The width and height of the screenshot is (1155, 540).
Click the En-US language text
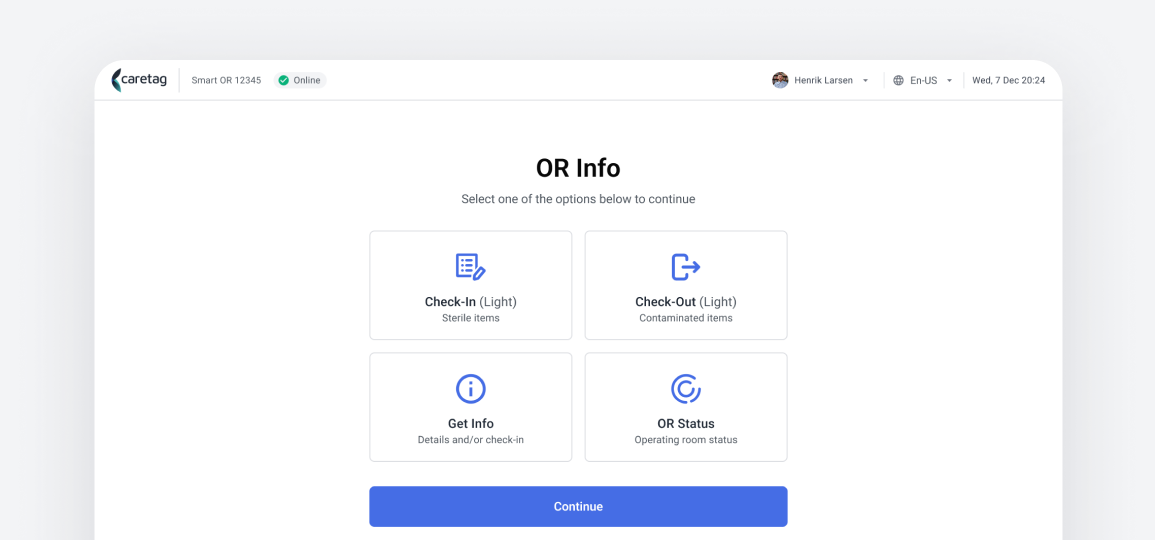click(924, 80)
